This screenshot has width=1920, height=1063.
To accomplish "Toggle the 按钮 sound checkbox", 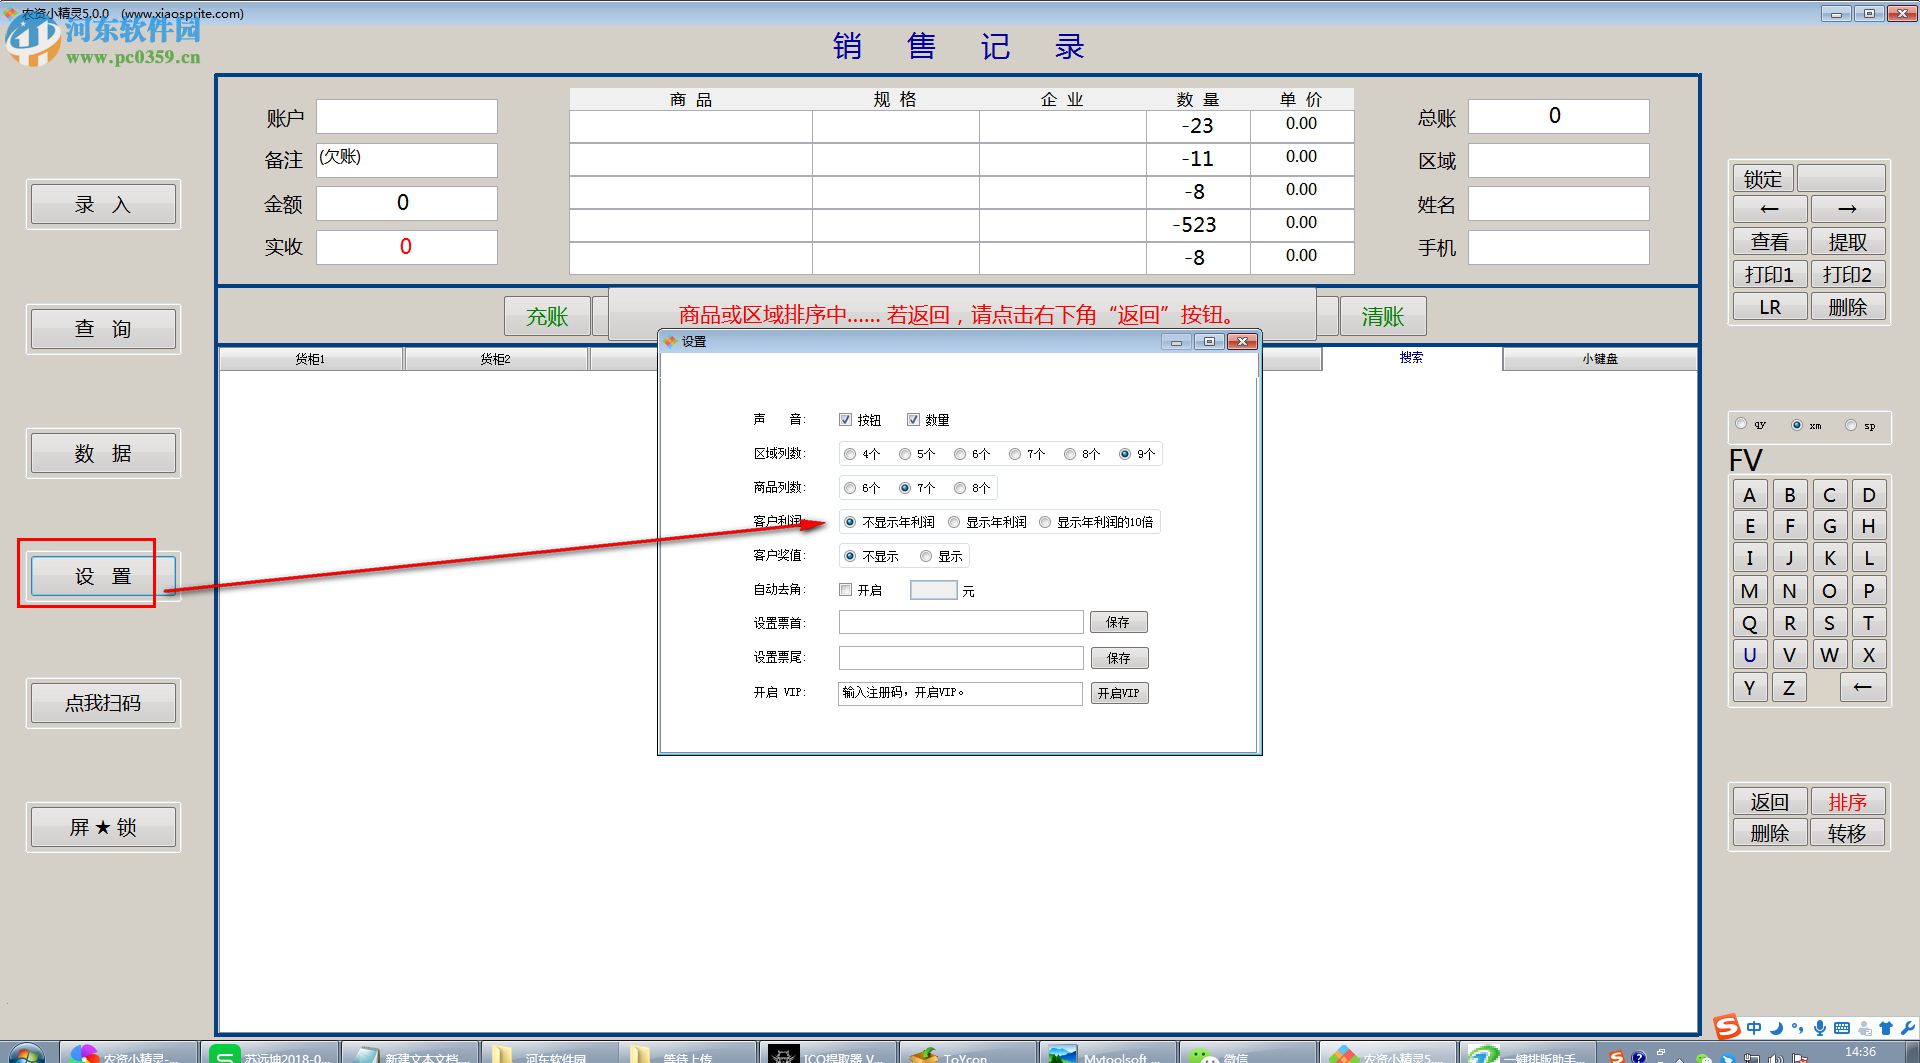I will pyautogui.click(x=846, y=420).
